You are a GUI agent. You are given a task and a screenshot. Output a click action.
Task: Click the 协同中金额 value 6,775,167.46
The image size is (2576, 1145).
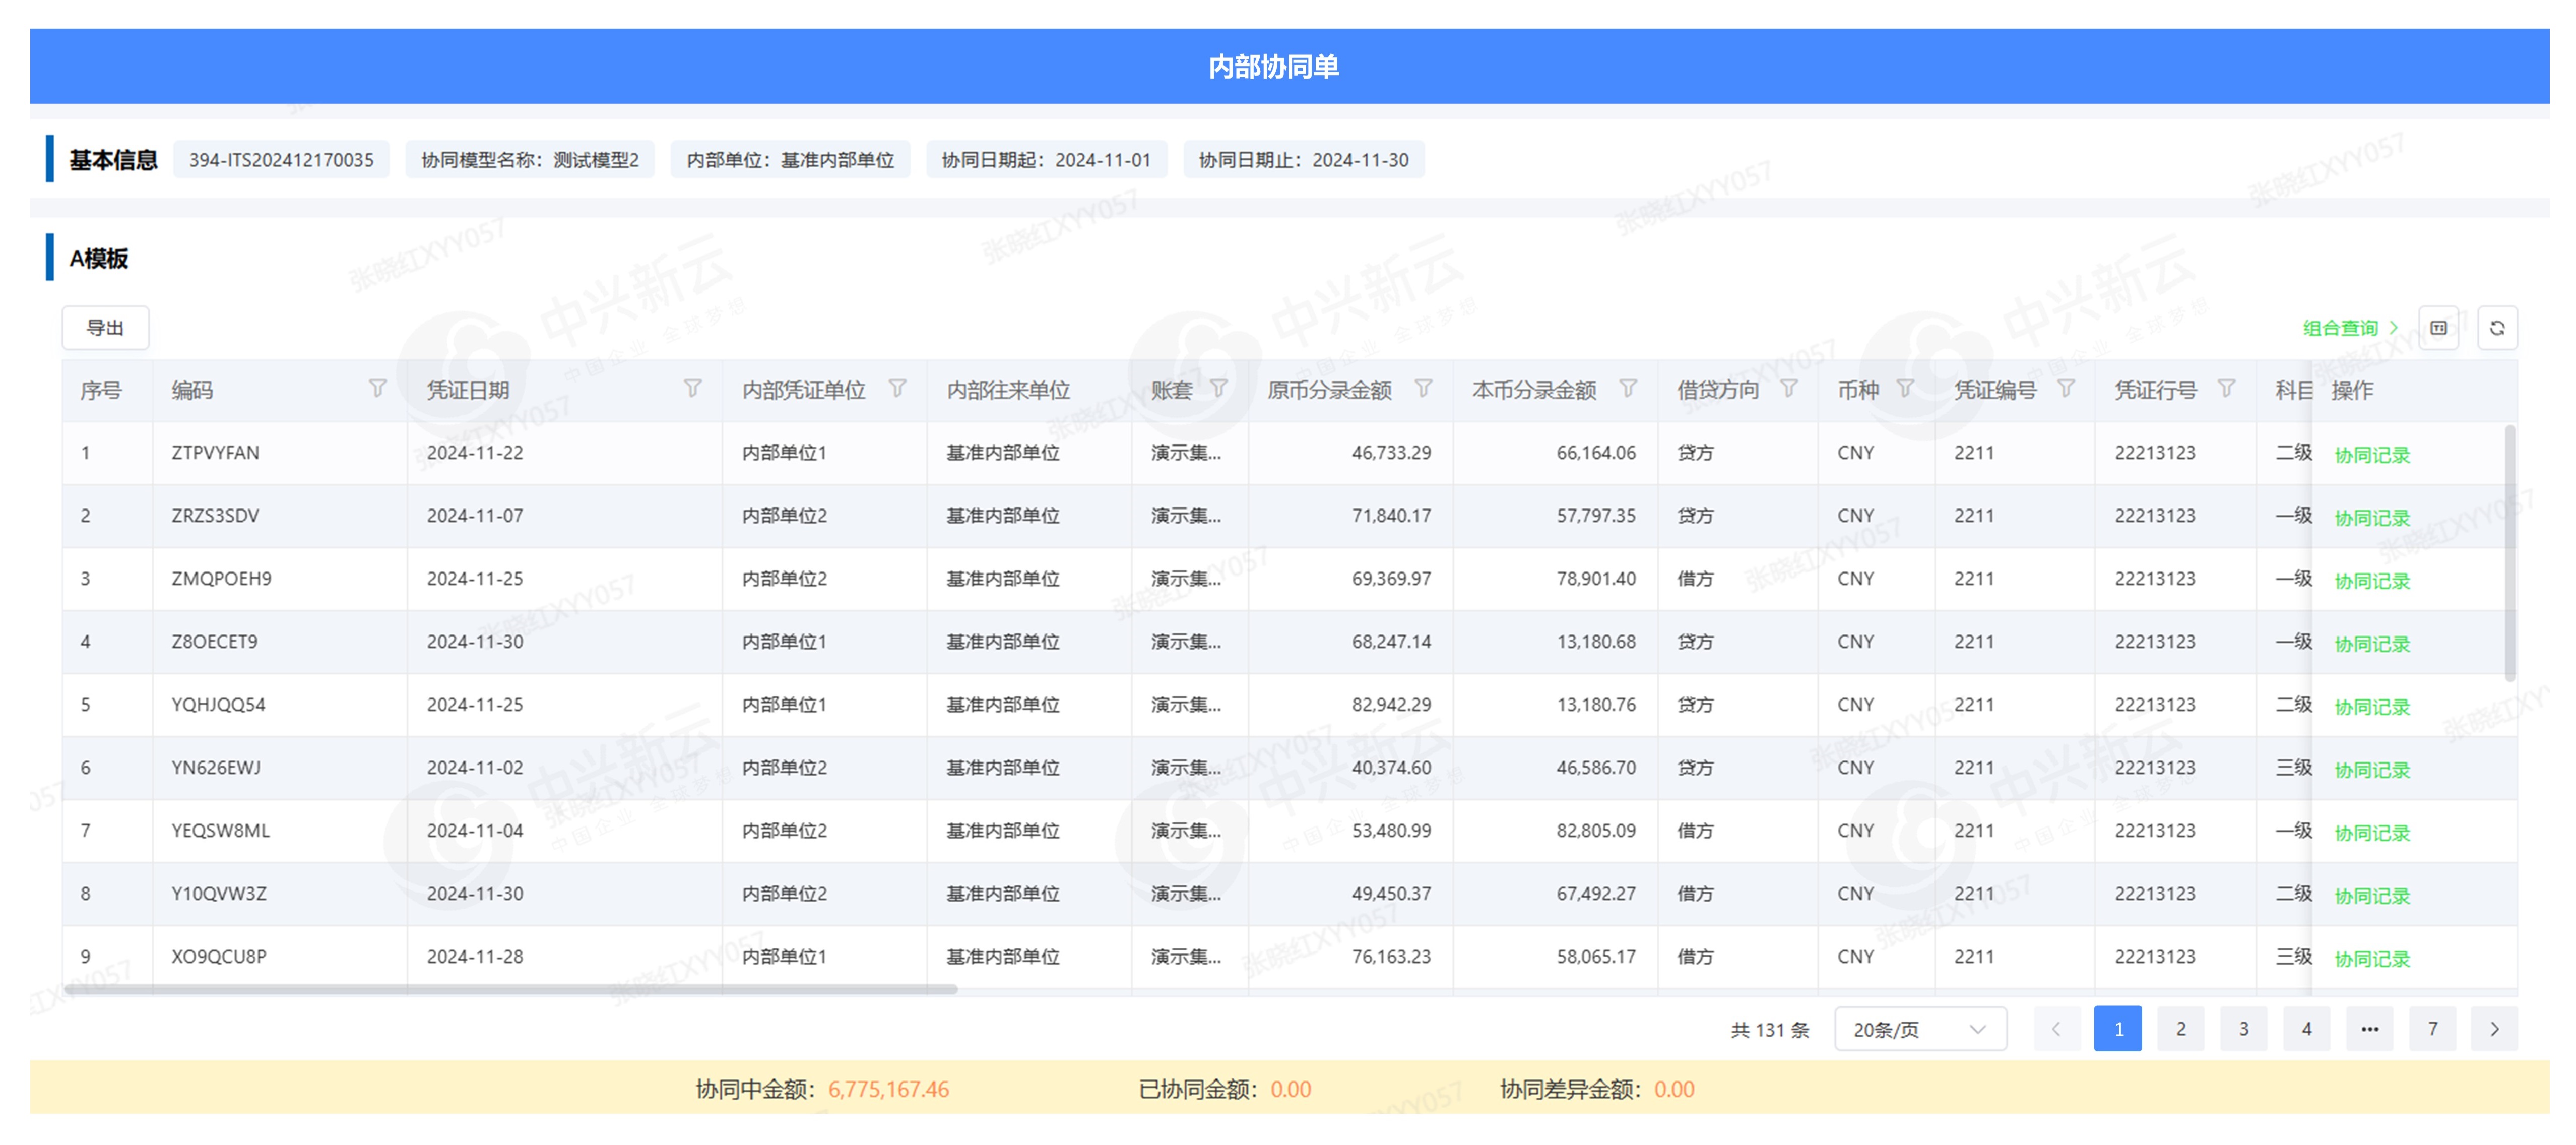[888, 1089]
